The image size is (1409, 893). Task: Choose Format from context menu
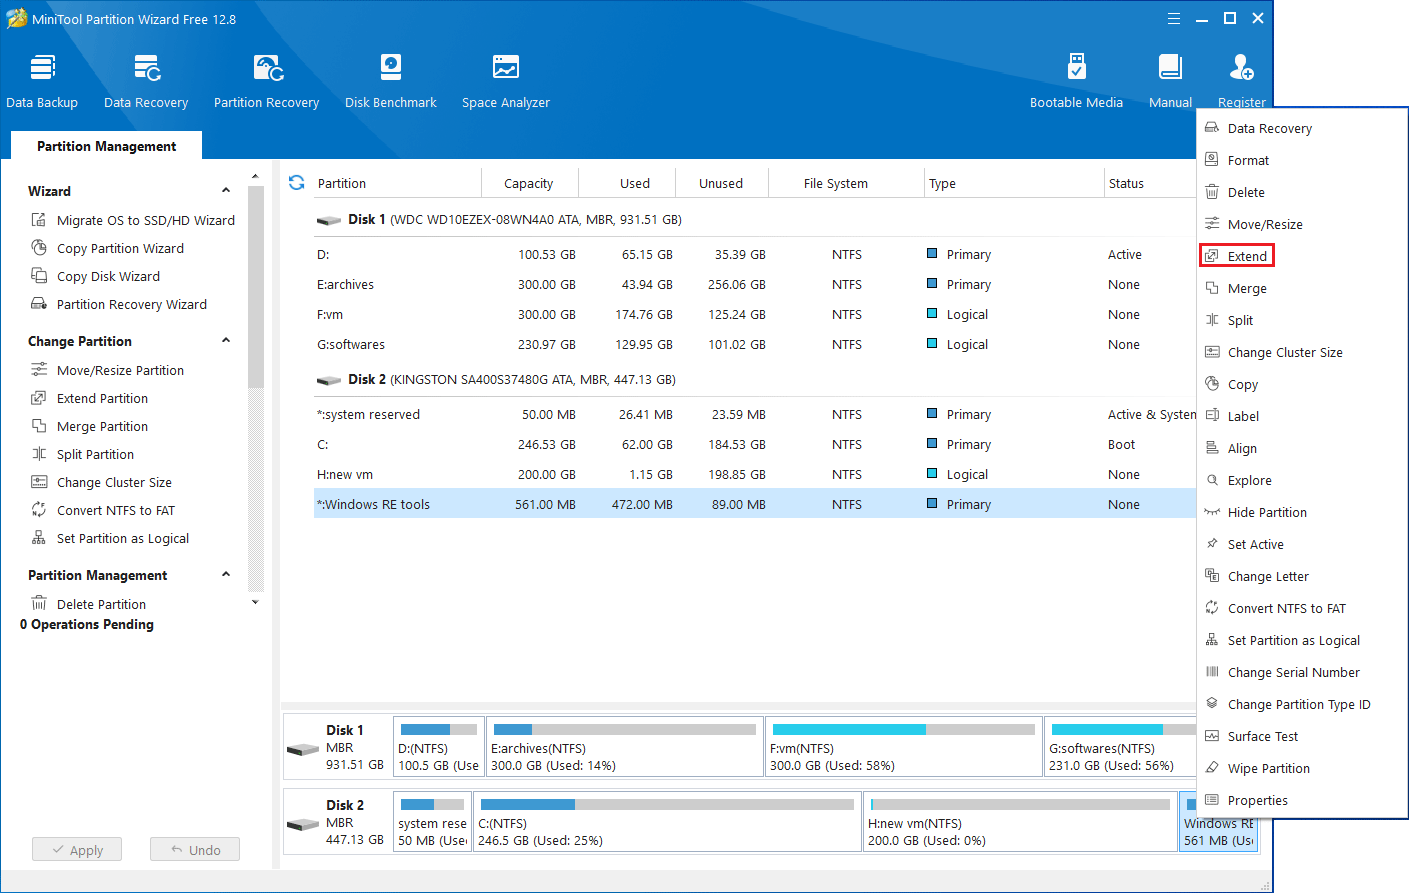[1302, 160]
